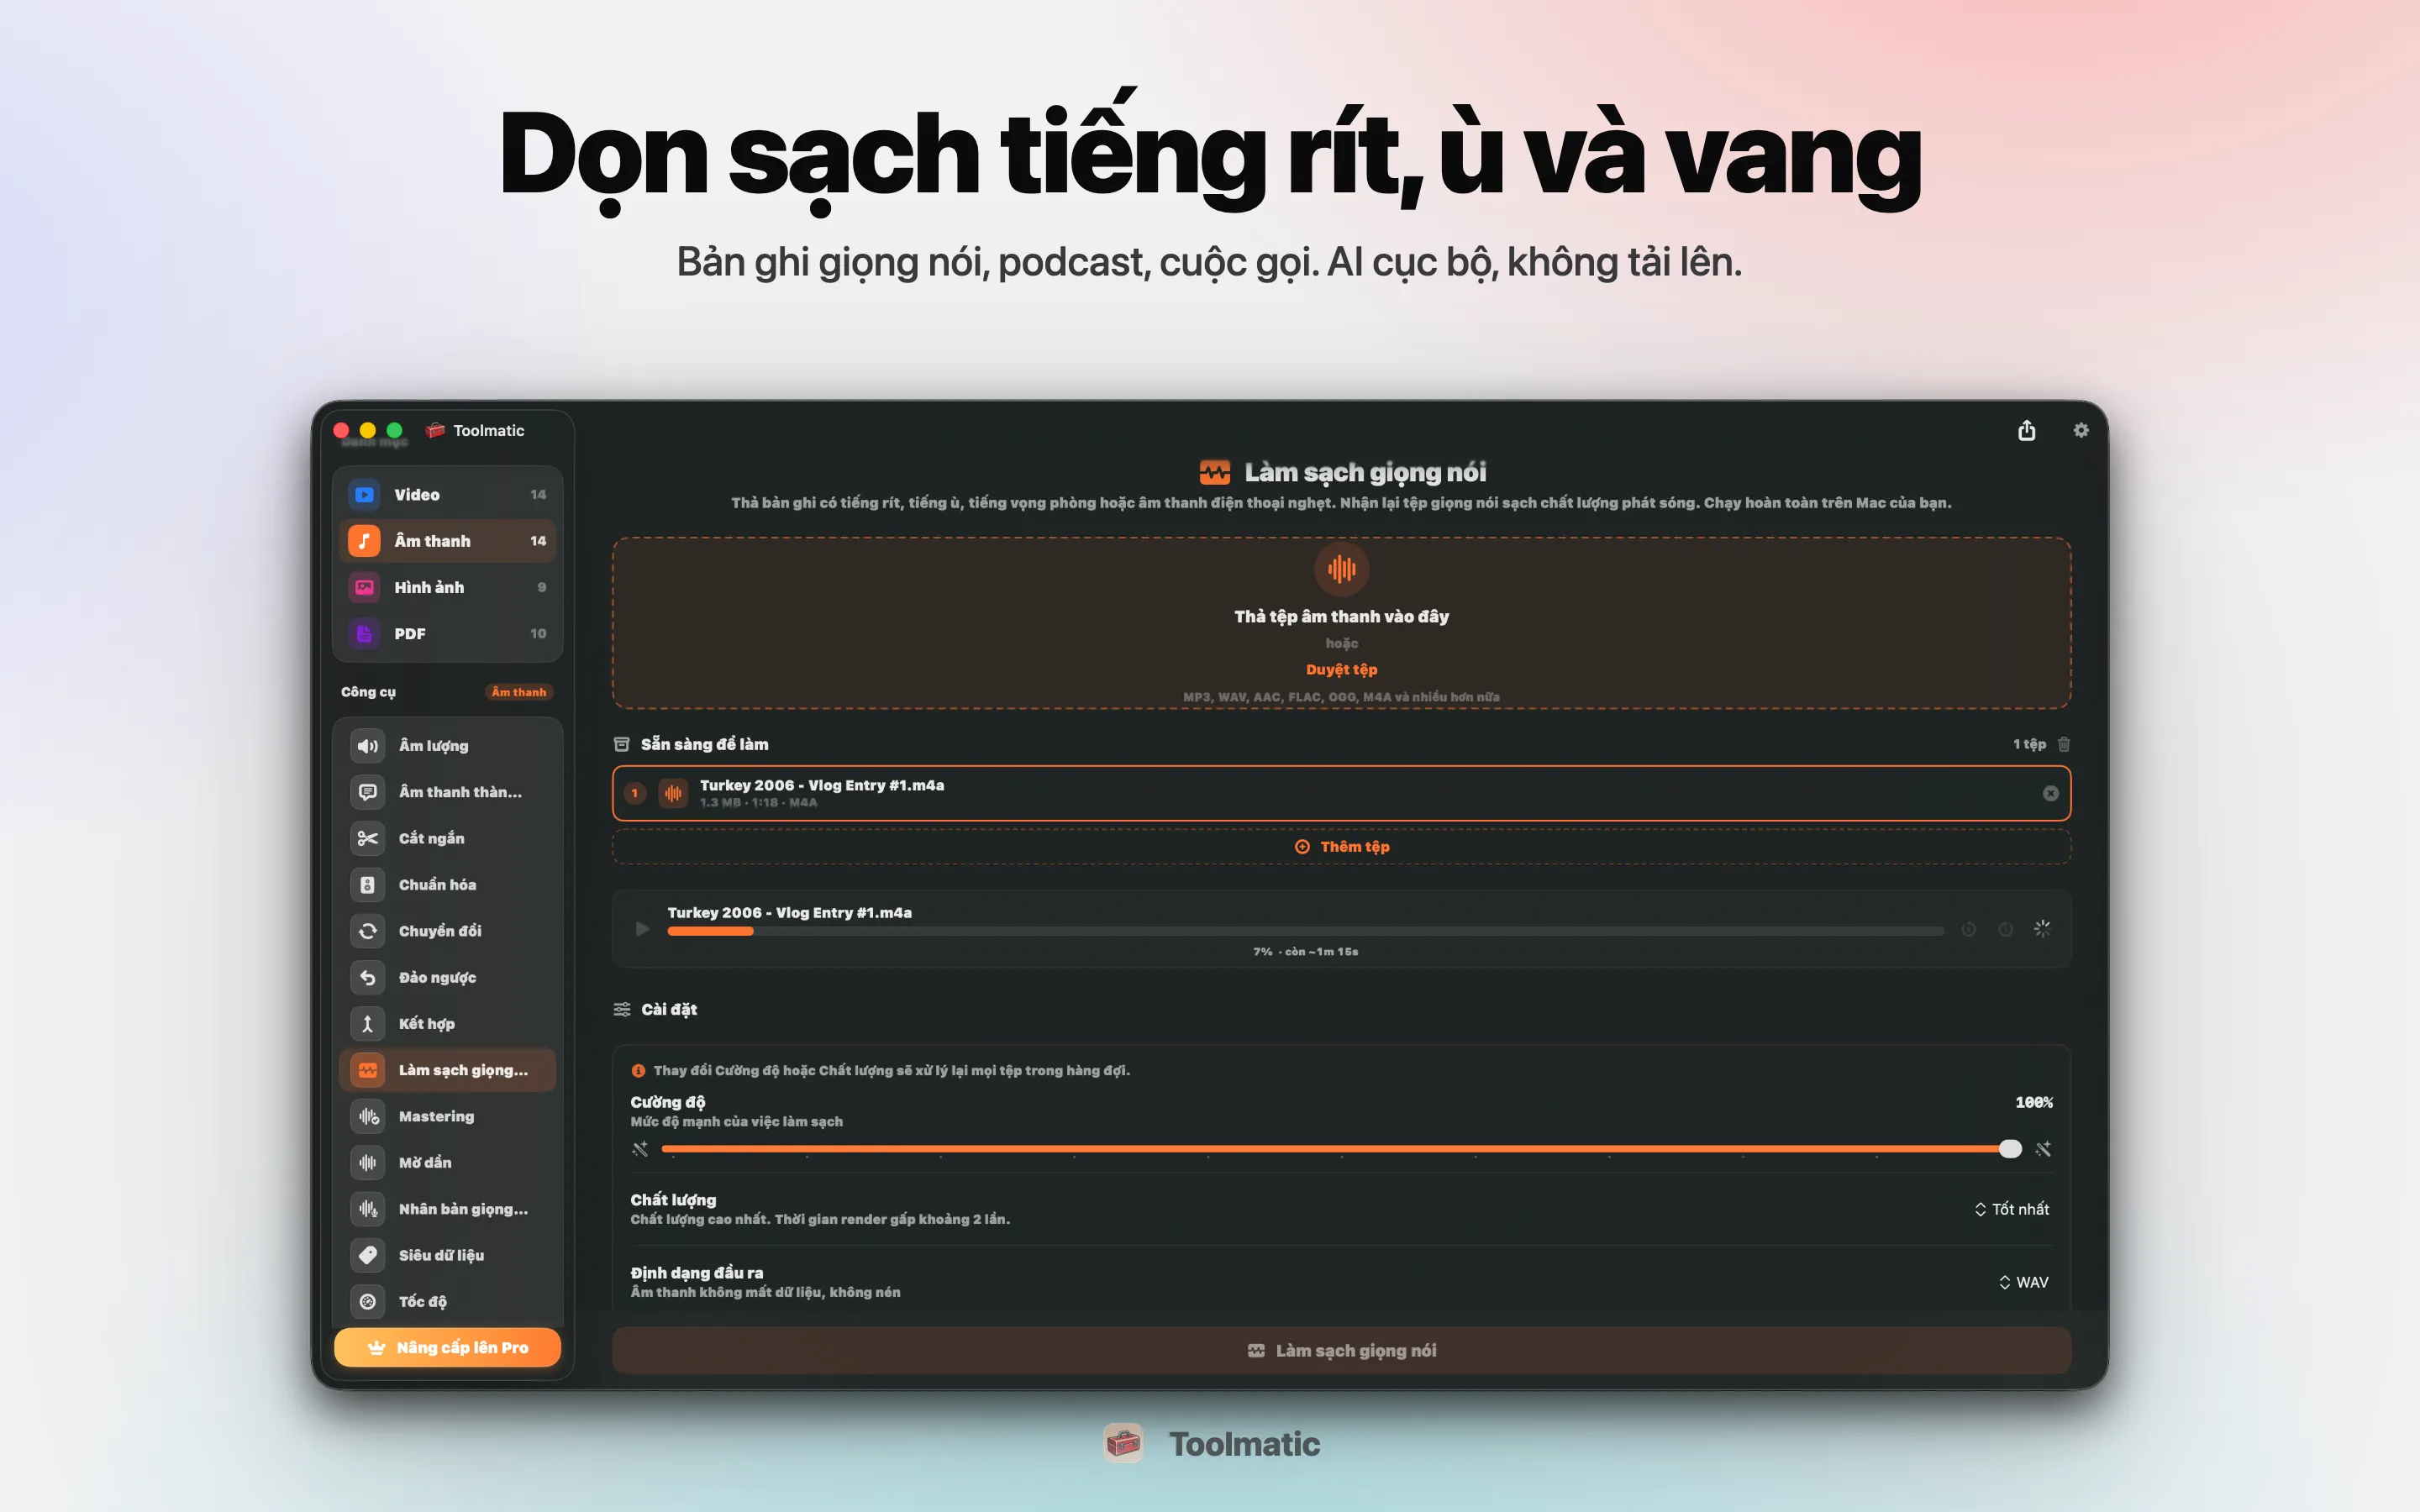The width and height of the screenshot is (2420, 1512).
Task: Click the spinner icon beside progress bar
Action: click(2042, 929)
